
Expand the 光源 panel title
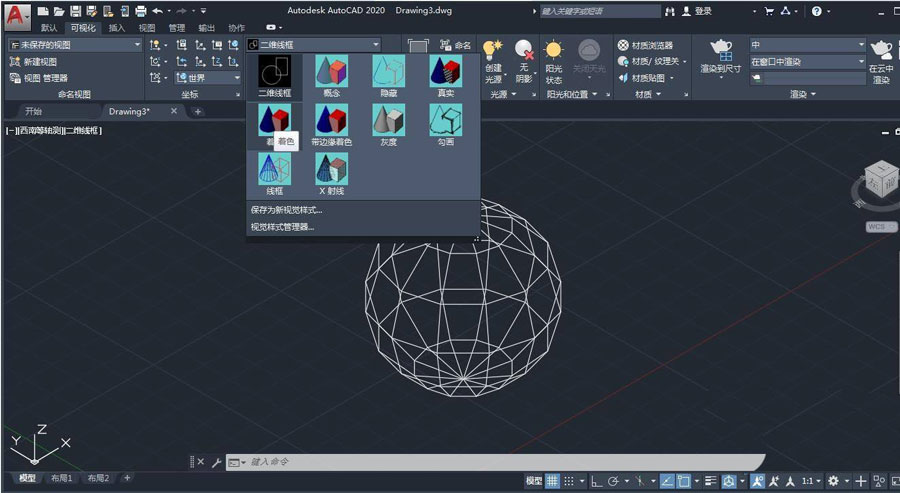(503, 94)
